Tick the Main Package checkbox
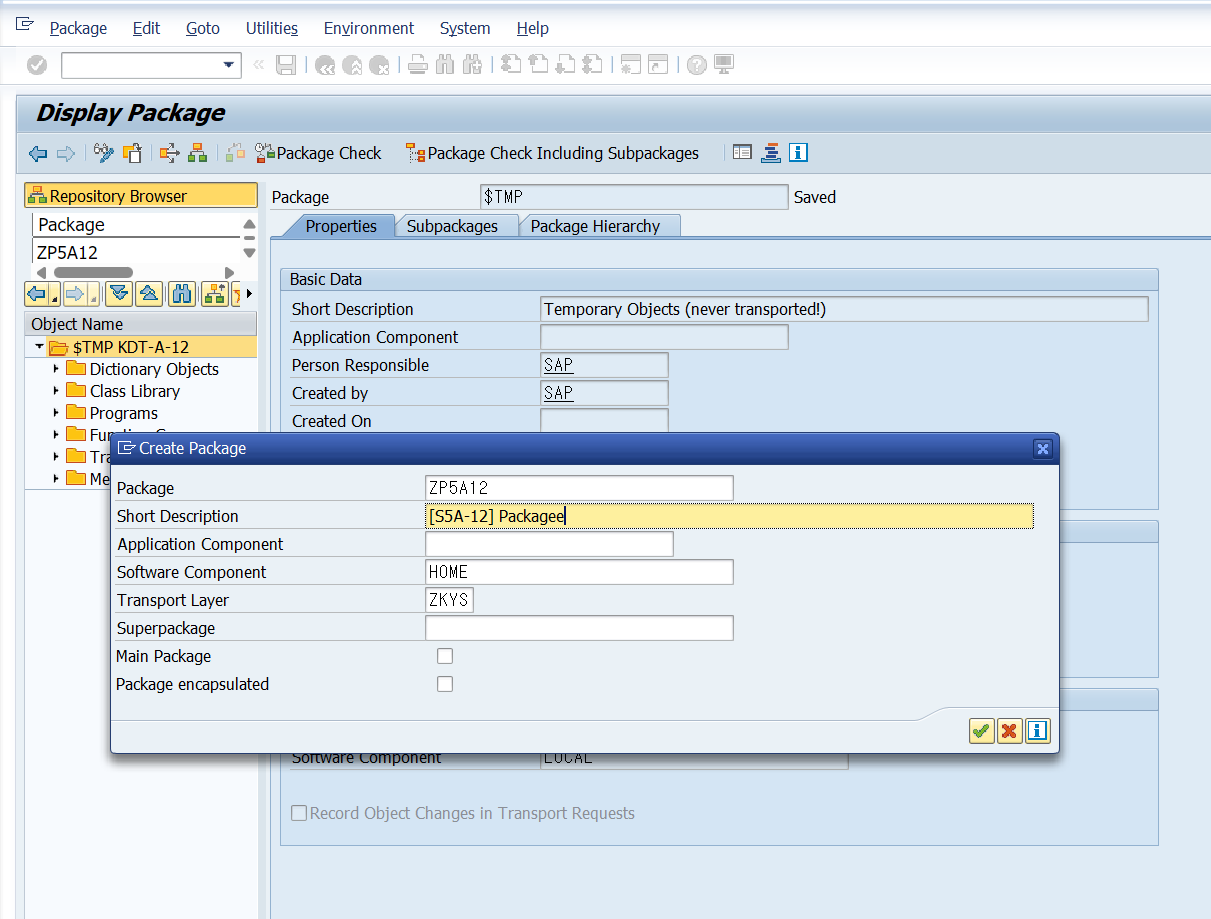The width and height of the screenshot is (1211, 919). point(445,656)
